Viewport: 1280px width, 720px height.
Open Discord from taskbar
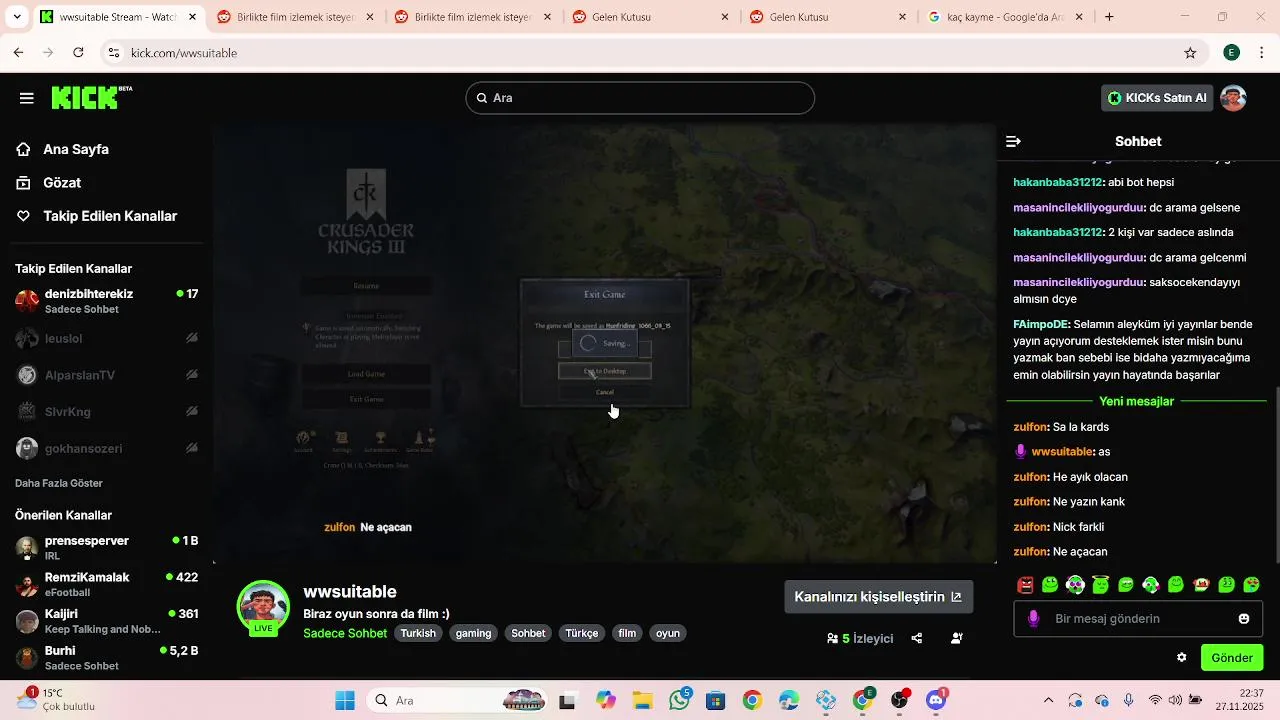point(936,700)
